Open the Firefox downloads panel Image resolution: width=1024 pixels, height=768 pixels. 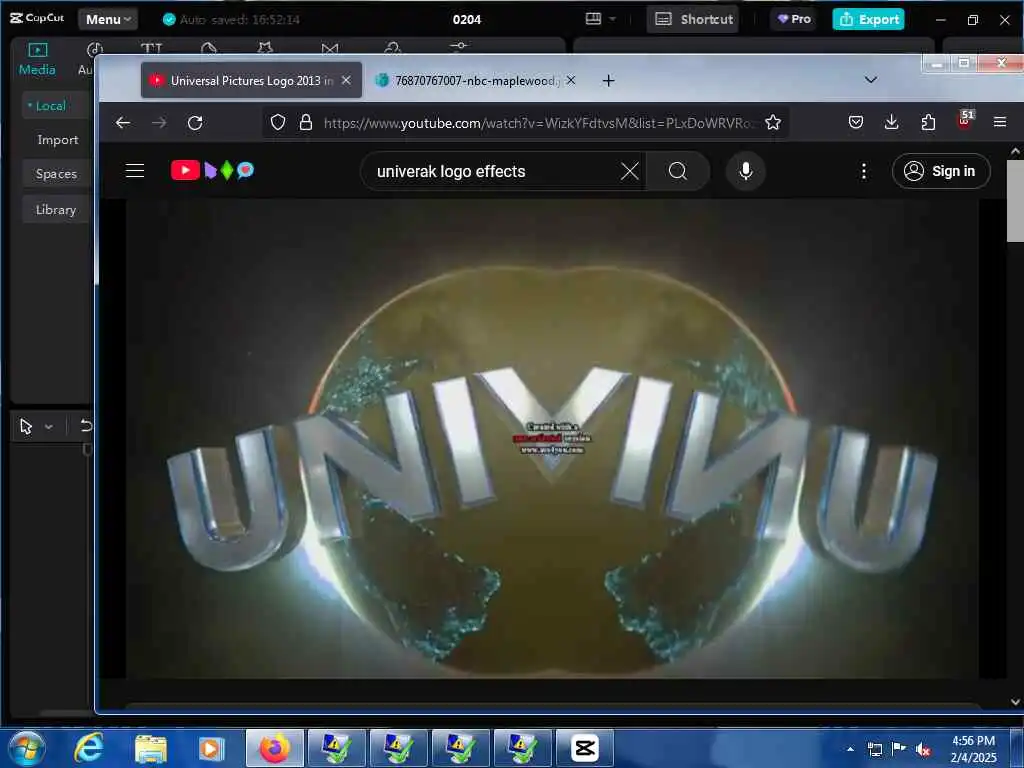point(891,122)
